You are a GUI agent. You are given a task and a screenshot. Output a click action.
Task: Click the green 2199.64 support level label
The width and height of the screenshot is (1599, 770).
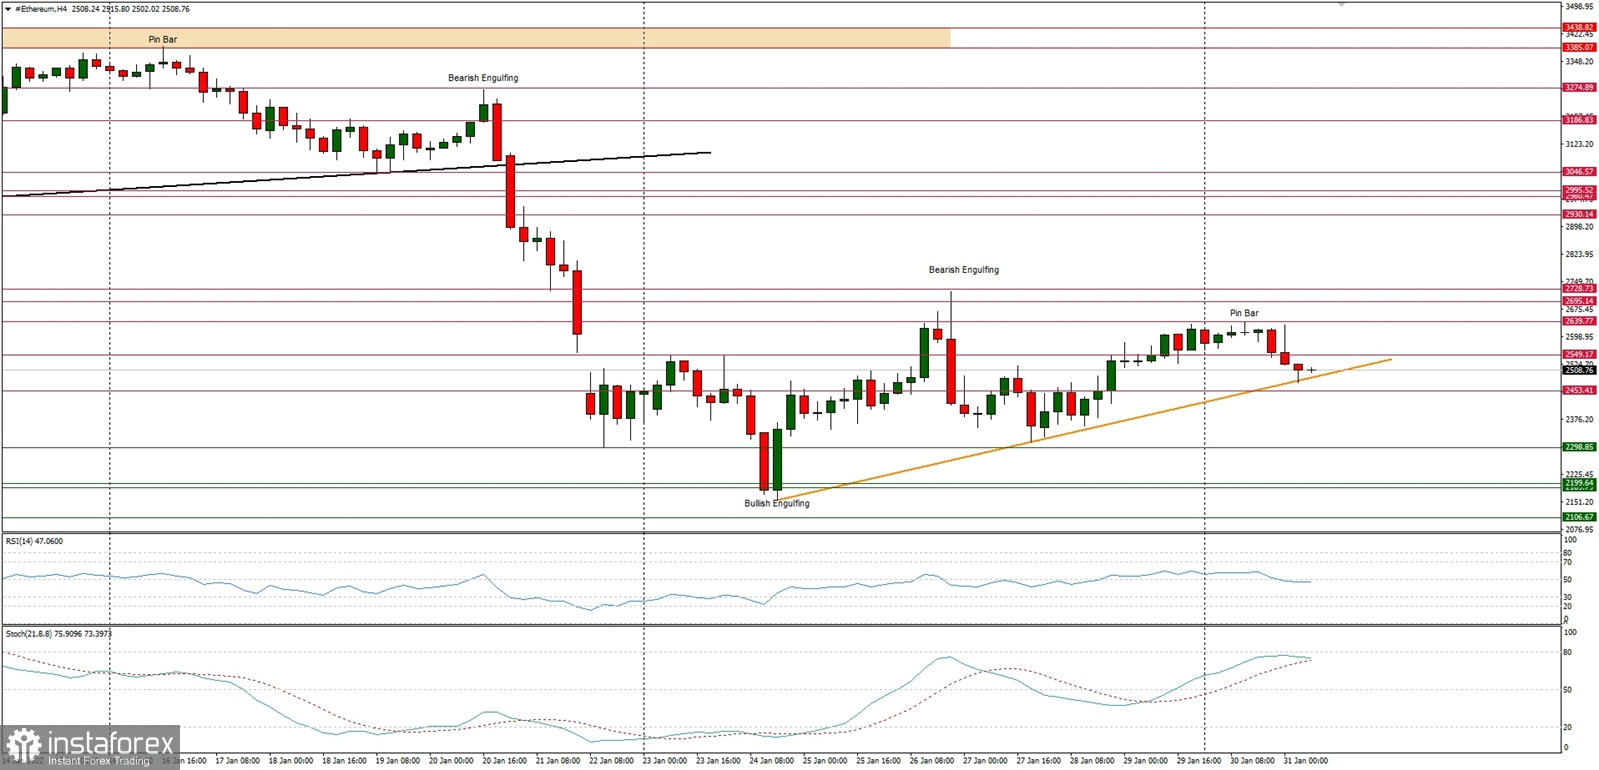1579,483
